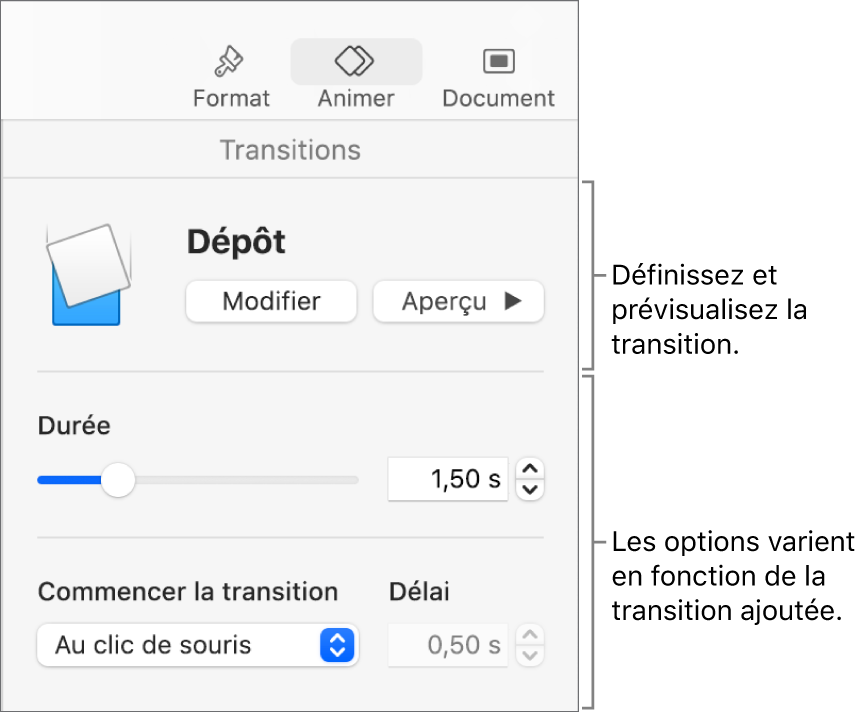Open the Au clic de souris dropdown

click(x=198, y=645)
